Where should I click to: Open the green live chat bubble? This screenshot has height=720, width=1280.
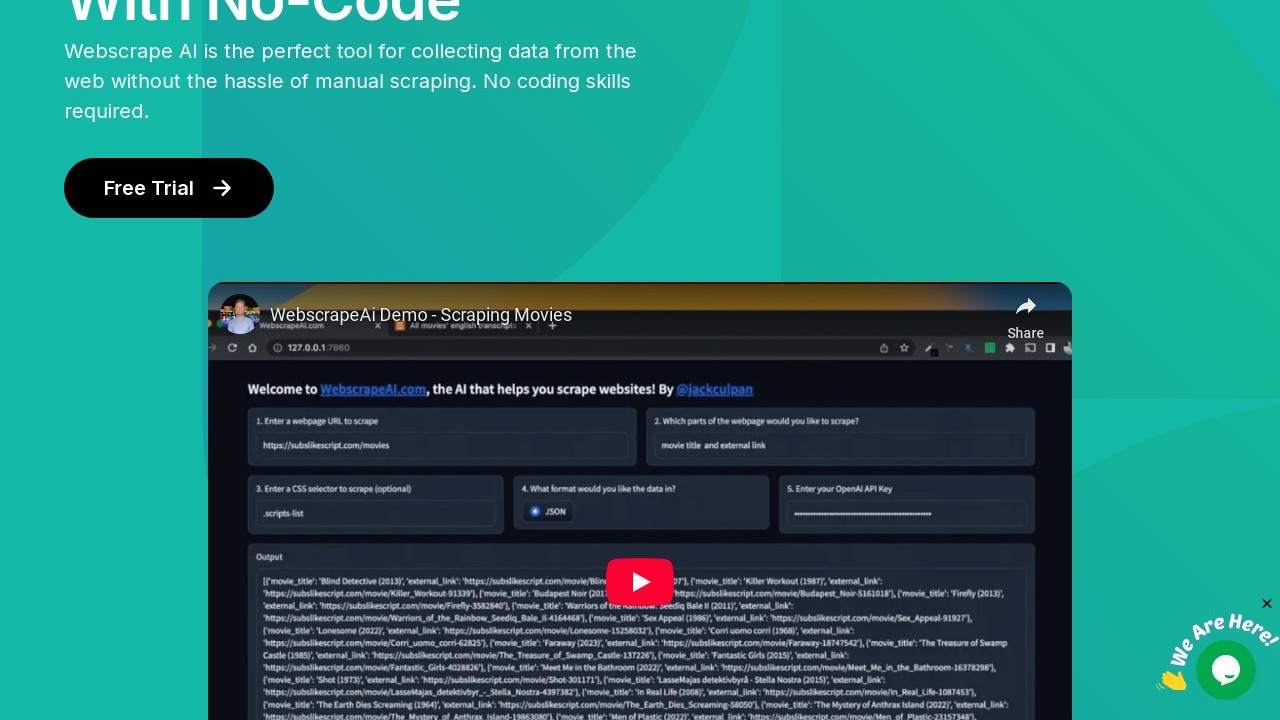(1225, 670)
